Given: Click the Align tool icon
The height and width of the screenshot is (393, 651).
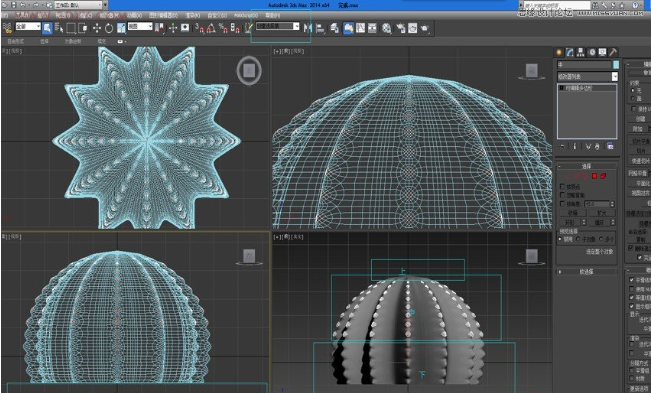Looking at the screenshot, I should [x=320, y=28].
